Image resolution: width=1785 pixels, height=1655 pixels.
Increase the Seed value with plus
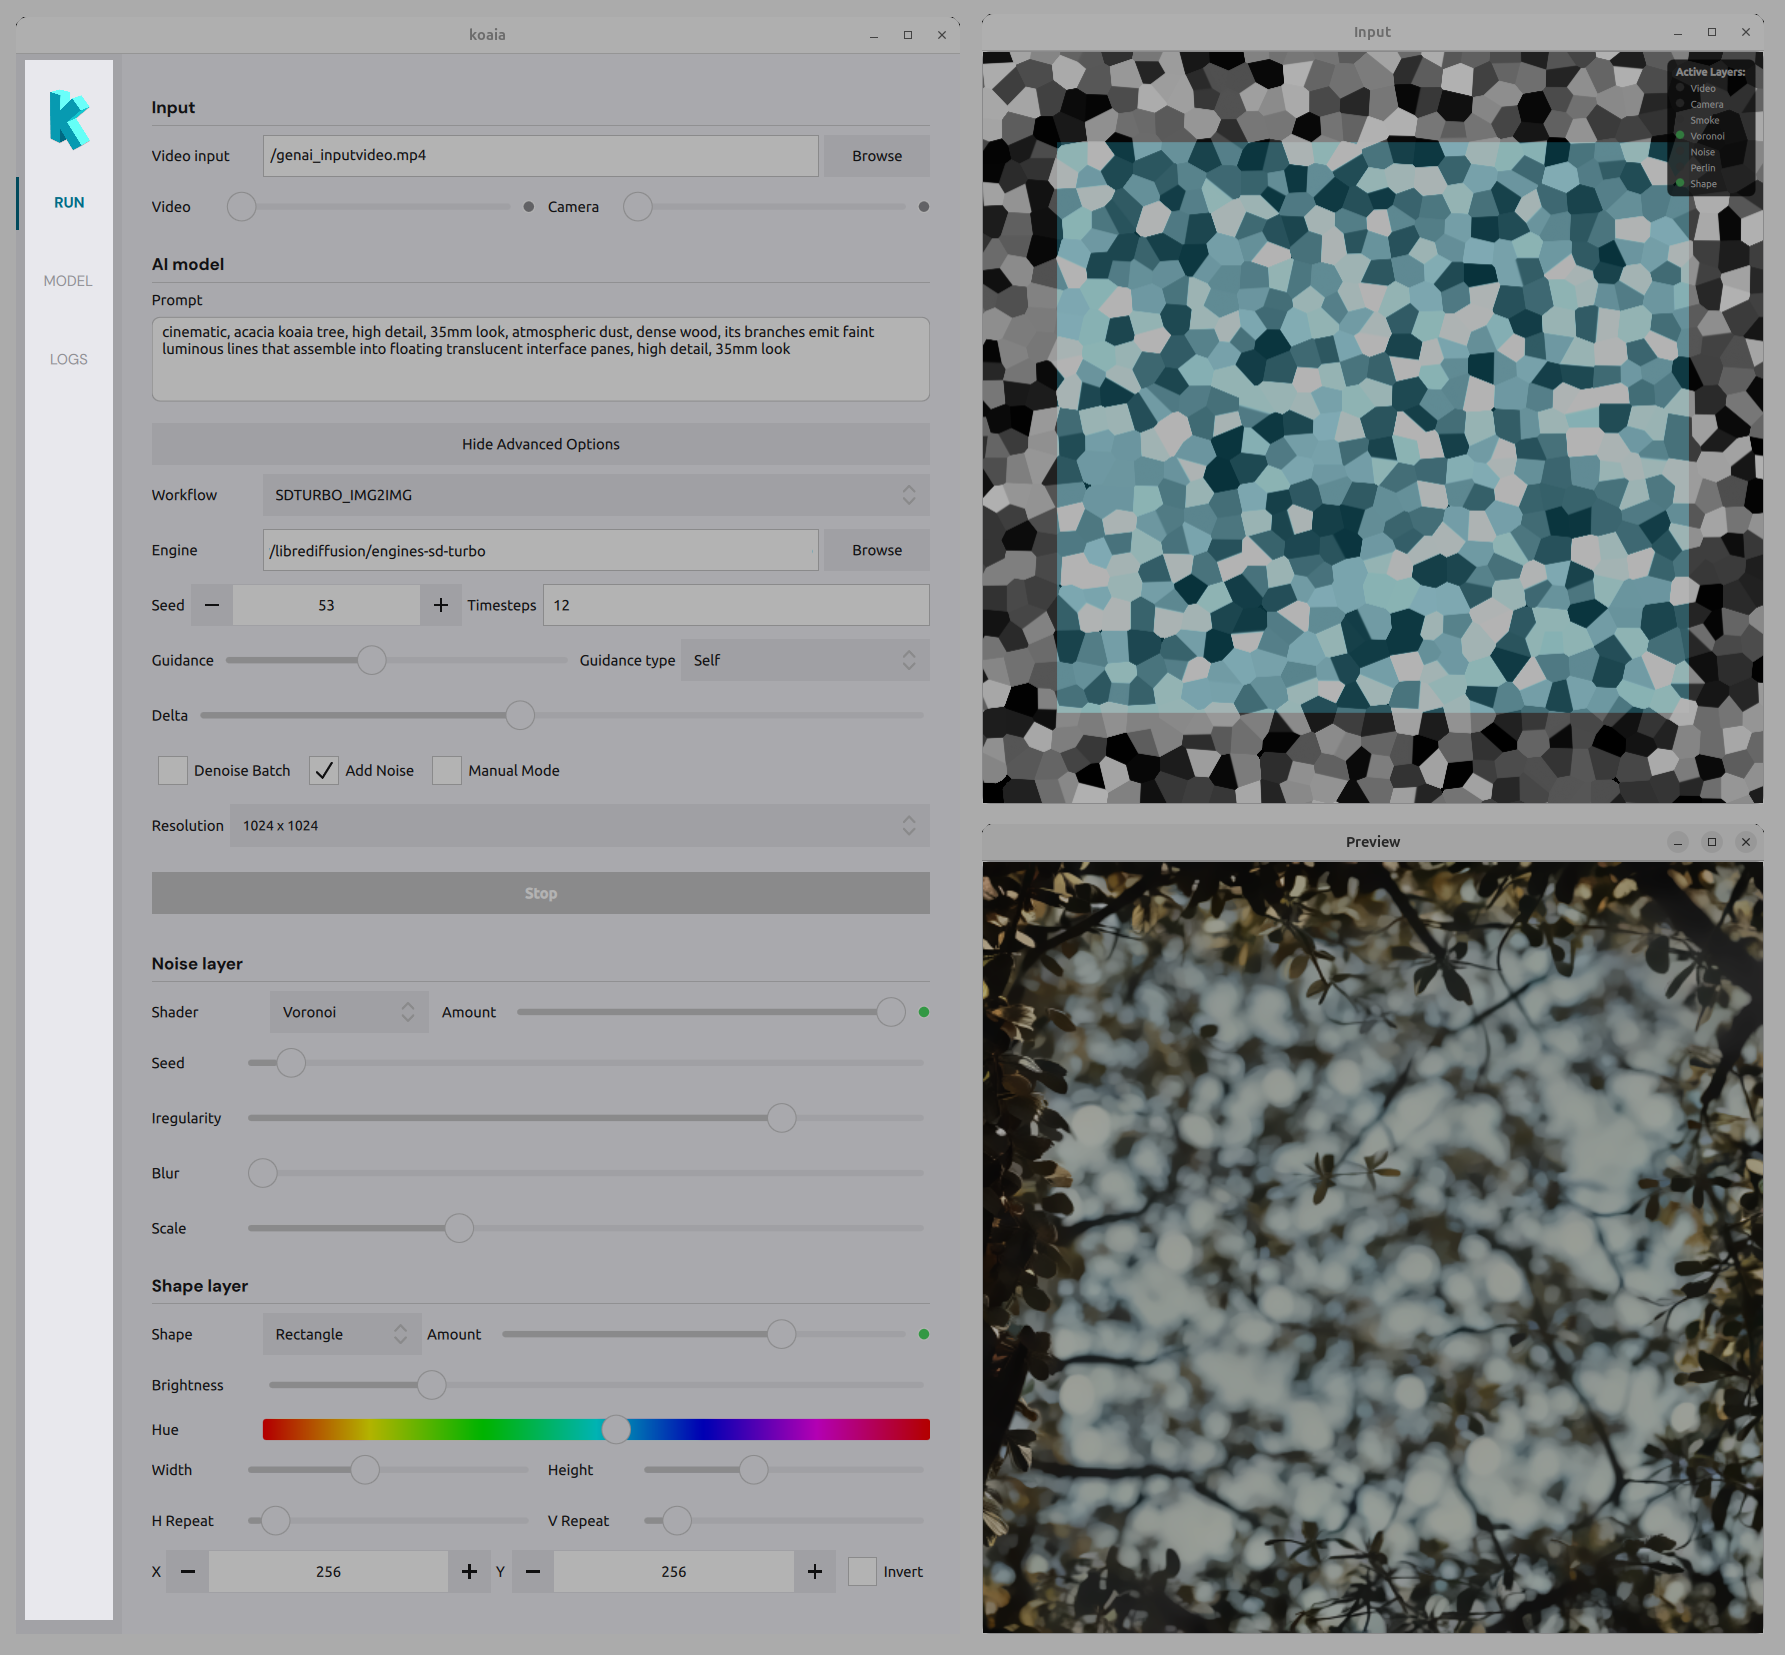point(441,605)
